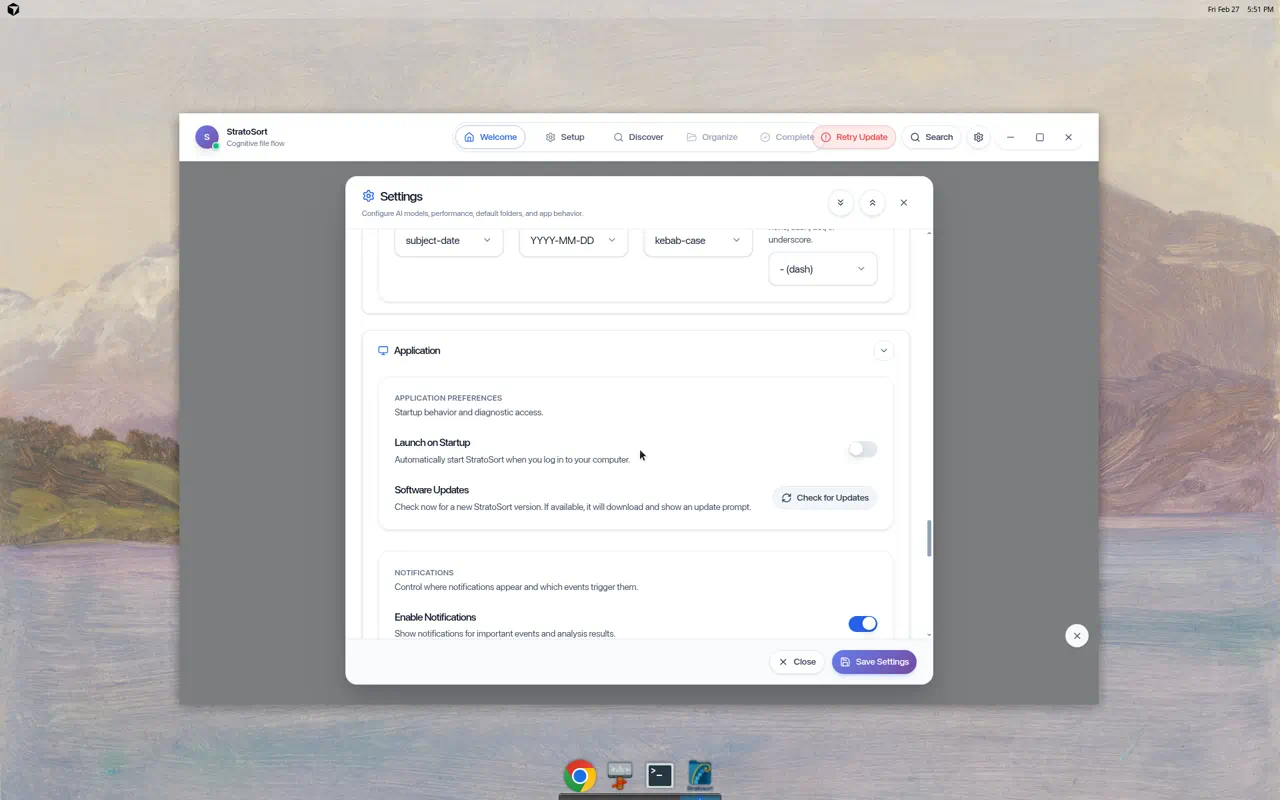Screen dimensions: 1280x800
Task: Open the terminal from the taskbar
Action: click(659, 775)
